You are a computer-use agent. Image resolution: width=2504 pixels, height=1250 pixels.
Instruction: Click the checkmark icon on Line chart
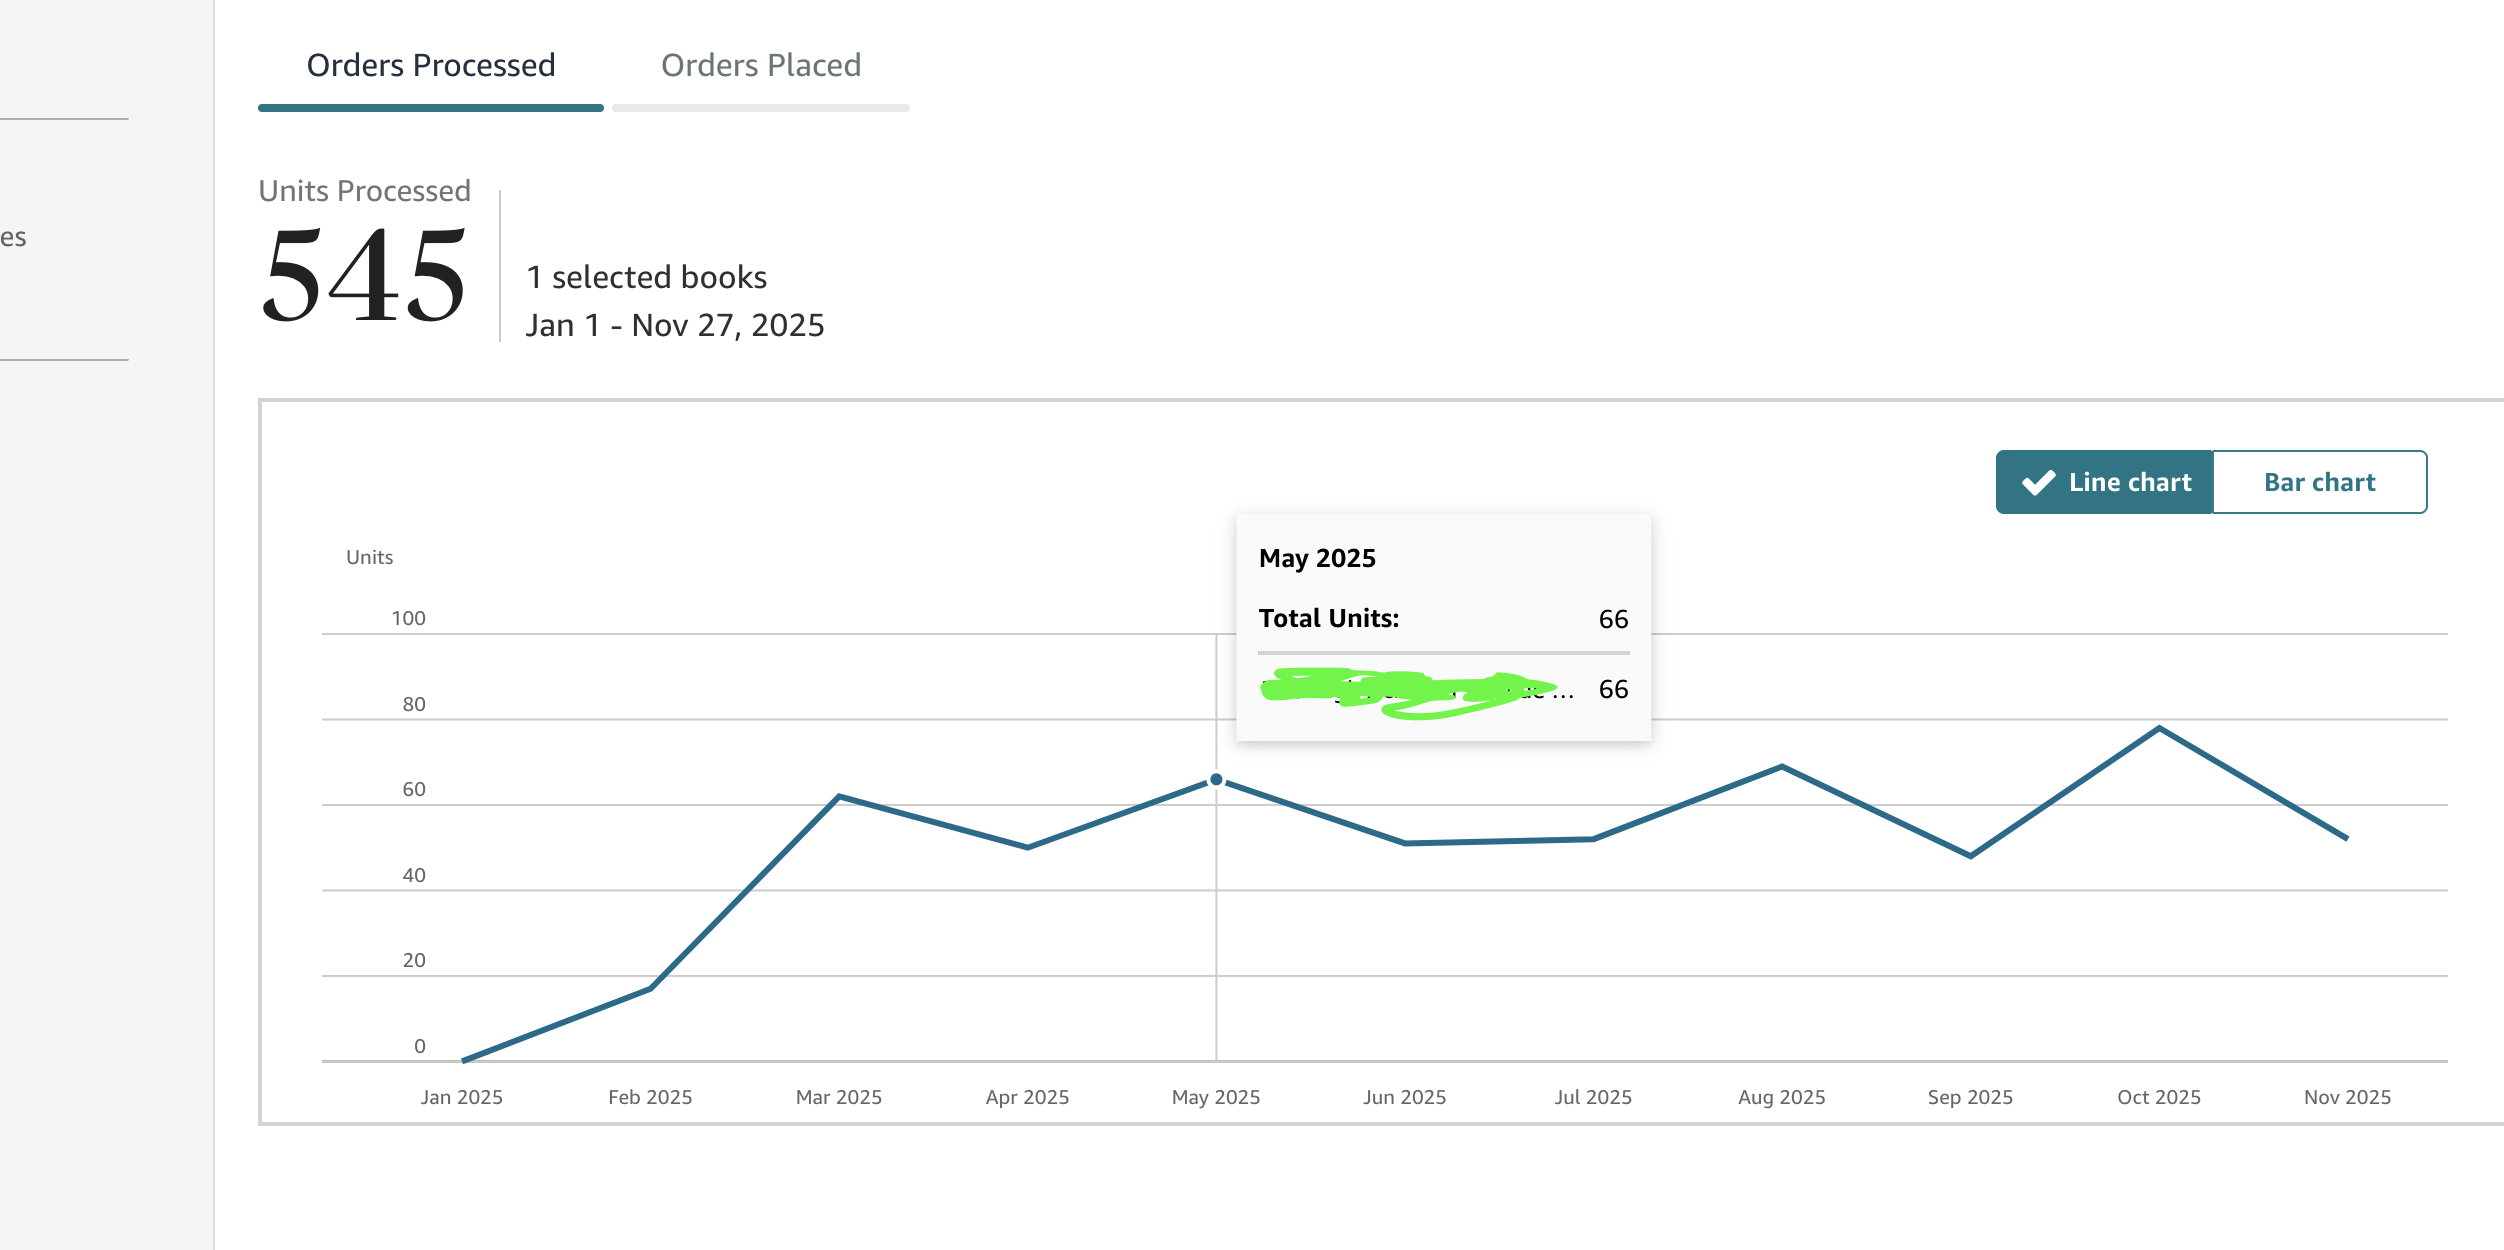tap(2038, 483)
